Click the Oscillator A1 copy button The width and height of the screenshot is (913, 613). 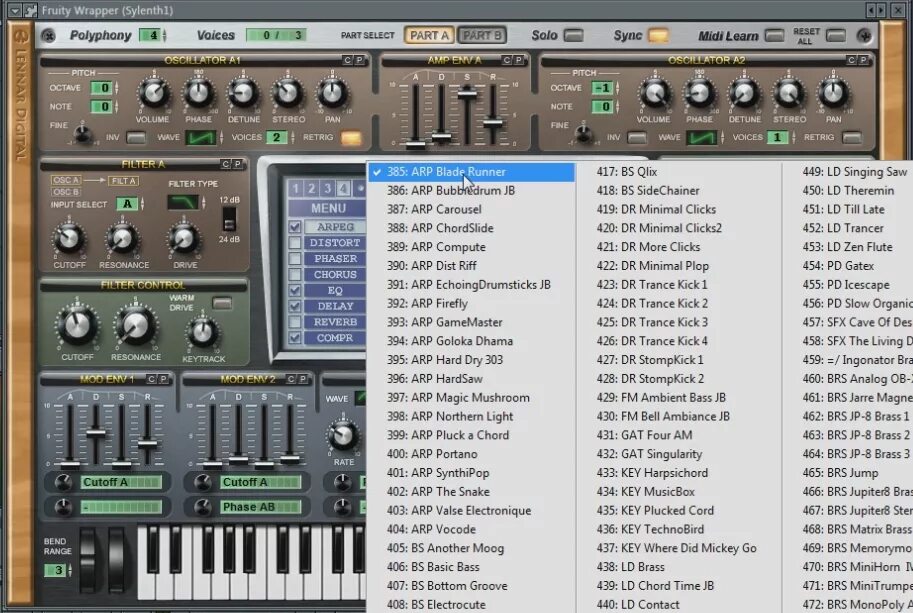point(347,60)
